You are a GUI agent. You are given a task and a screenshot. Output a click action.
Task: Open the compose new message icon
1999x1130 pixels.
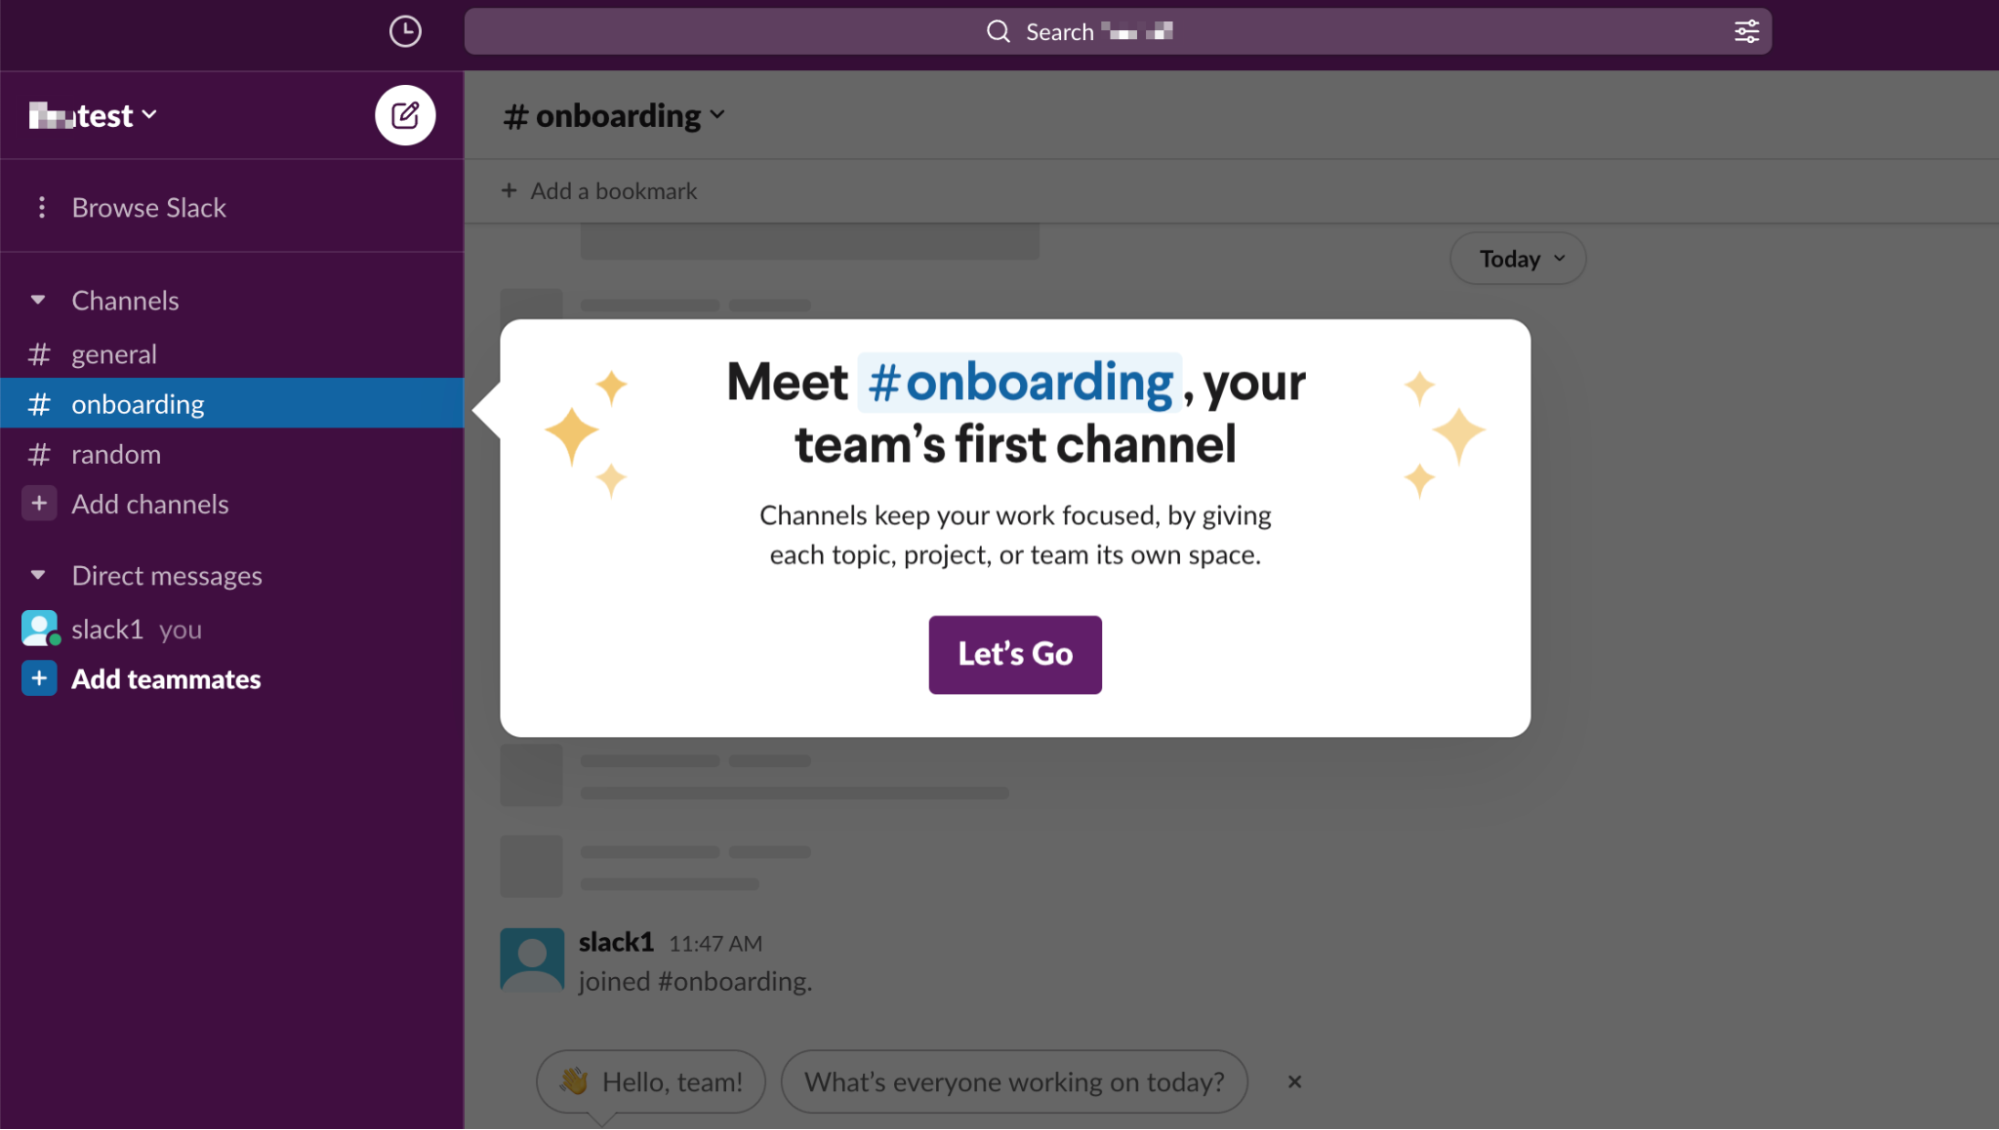[x=404, y=114]
